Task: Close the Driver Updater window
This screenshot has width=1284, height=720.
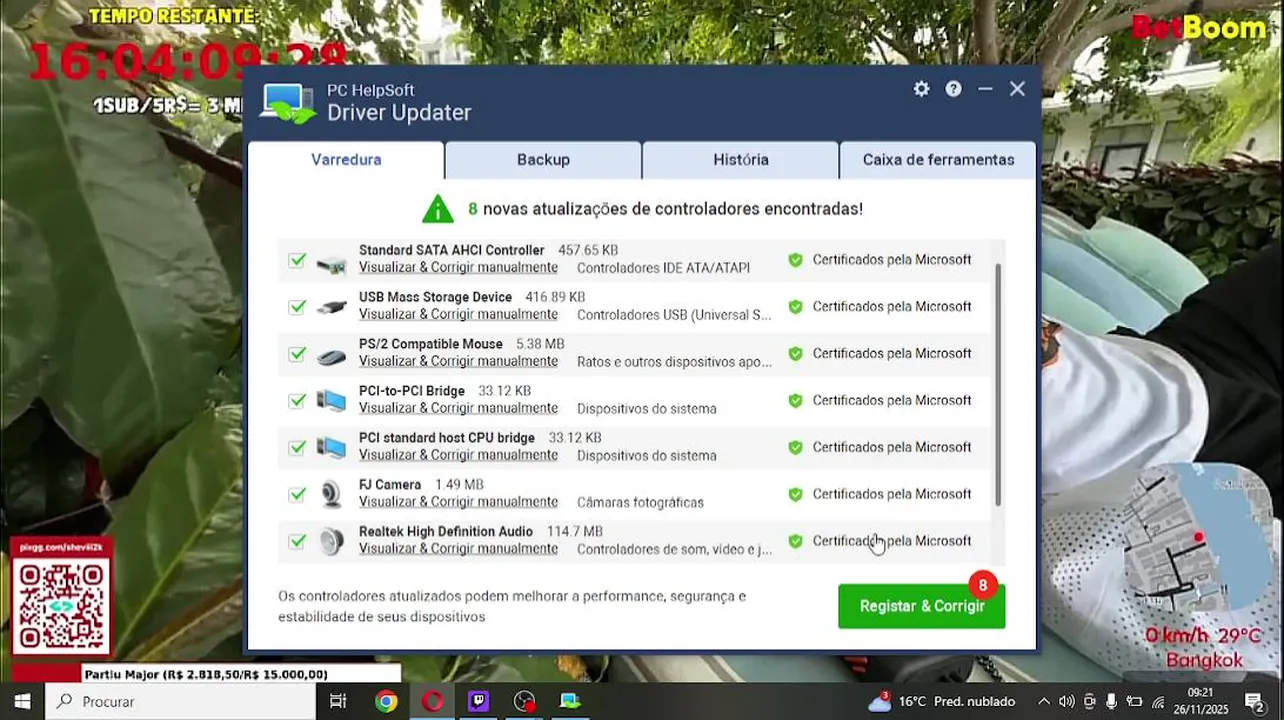Action: point(1017,89)
